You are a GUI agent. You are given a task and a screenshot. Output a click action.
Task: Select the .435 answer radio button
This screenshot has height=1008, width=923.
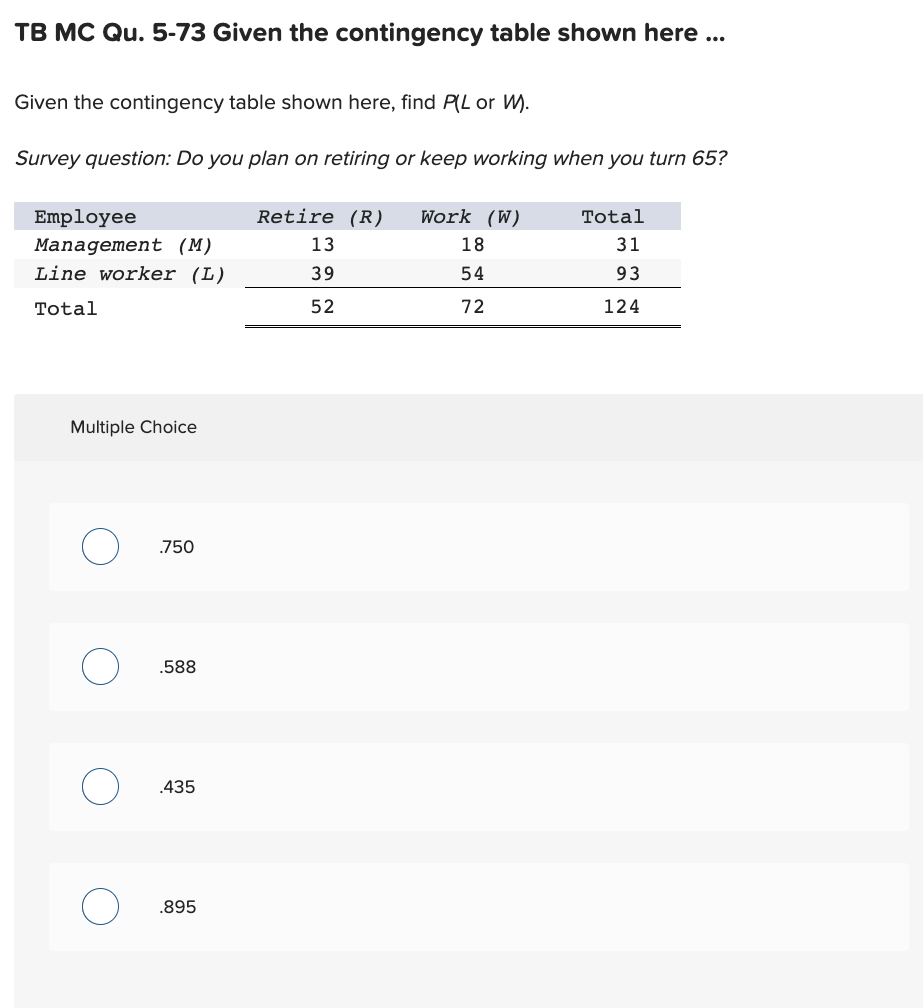[99, 786]
